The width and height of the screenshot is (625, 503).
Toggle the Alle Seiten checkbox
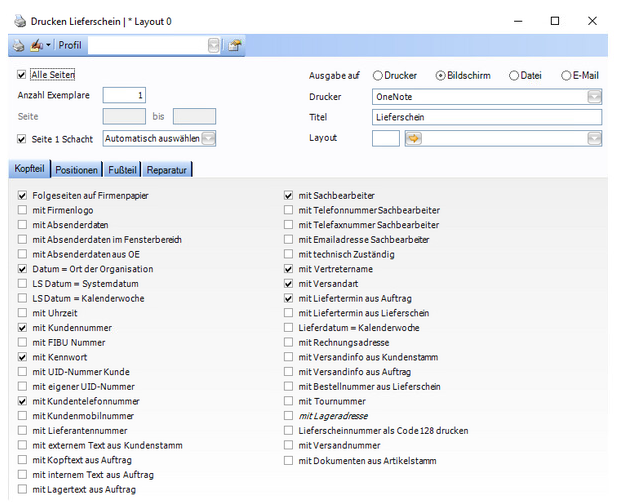tap(23, 74)
